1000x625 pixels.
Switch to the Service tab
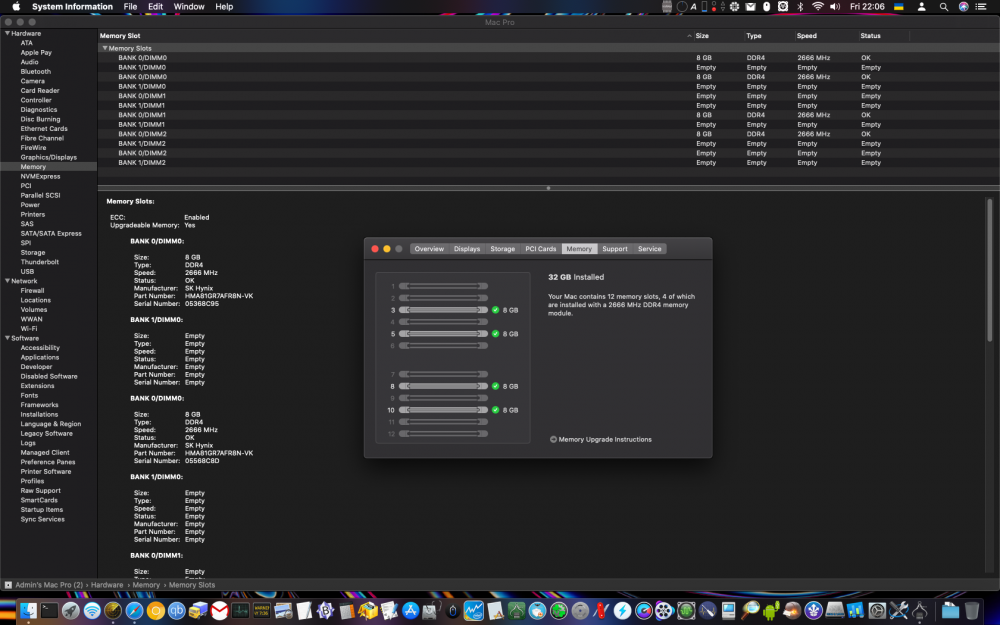(649, 249)
